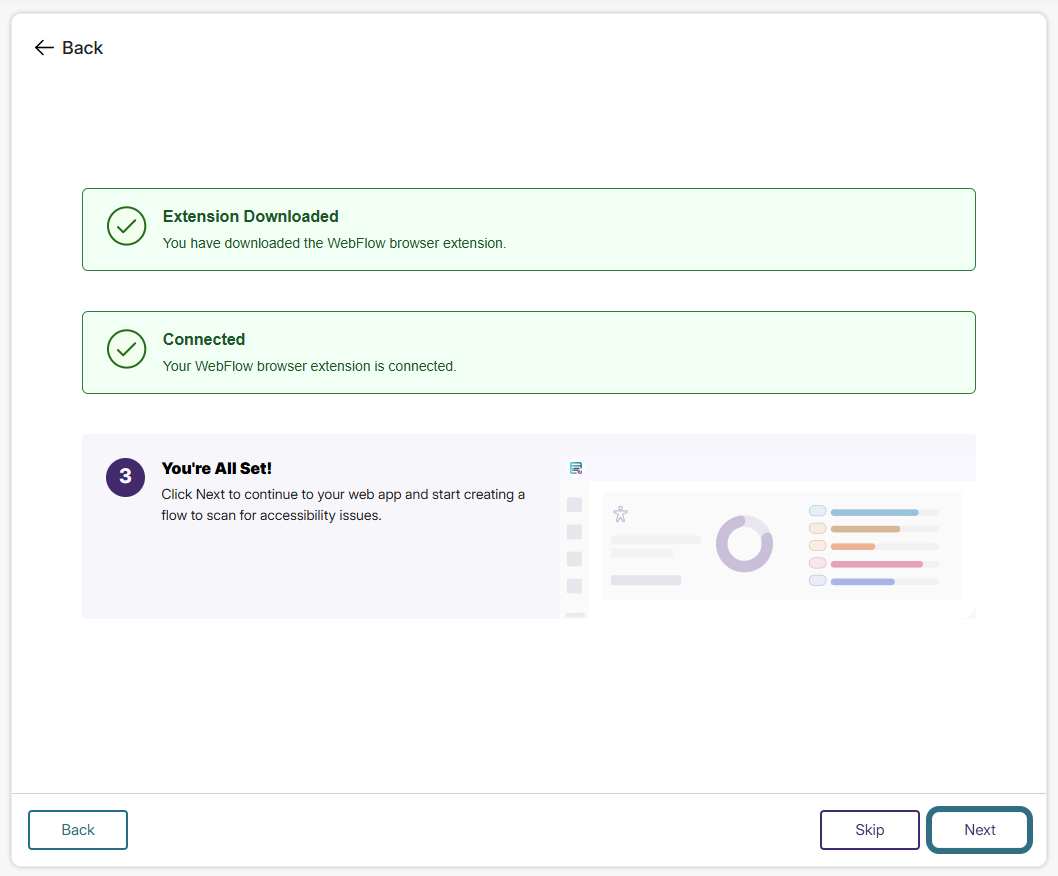This screenshot has height=876, width=1058.
Task: Click the Next button
Action: coord(979,829)
